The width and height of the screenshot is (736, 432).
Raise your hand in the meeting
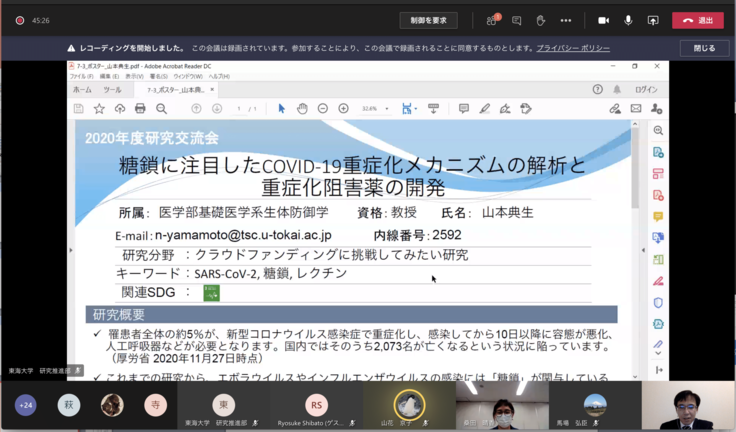pos(541,20)
